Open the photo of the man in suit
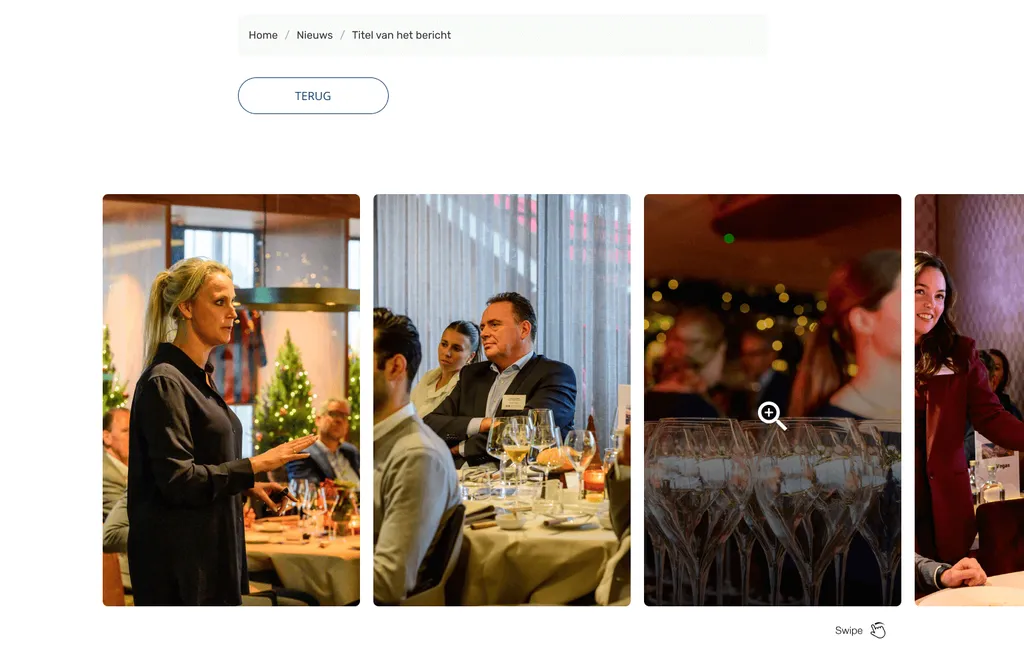Screen dimensions: 1024x655 tap(502, 400)
